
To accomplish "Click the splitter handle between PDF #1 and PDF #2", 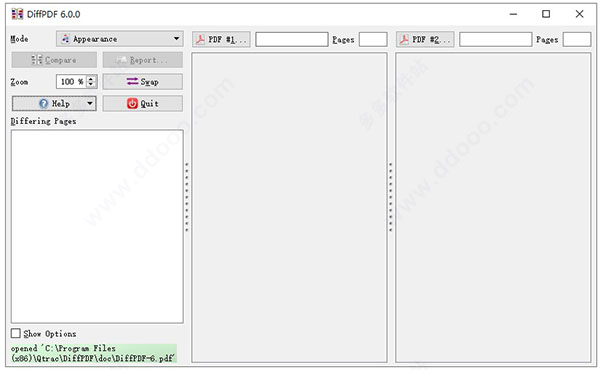I will [391, 197].
